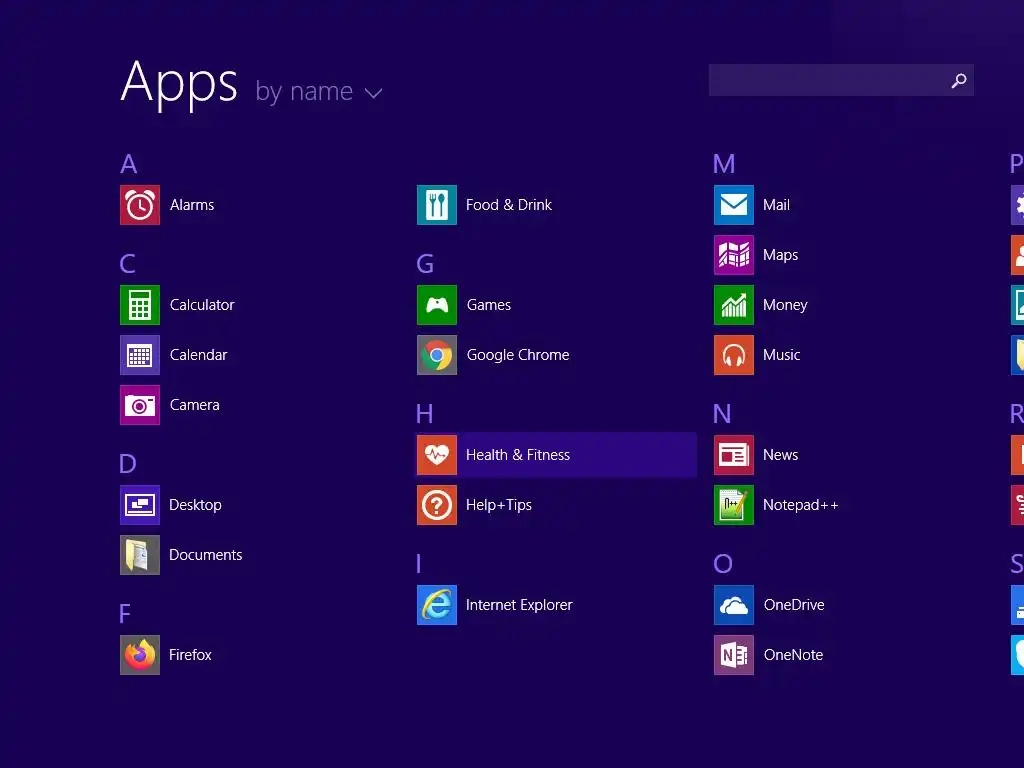Image resolution: width=1024 pixels, height=768 pixels.
Task: Select the letter I group header
Action: click(x=419, y=564)
